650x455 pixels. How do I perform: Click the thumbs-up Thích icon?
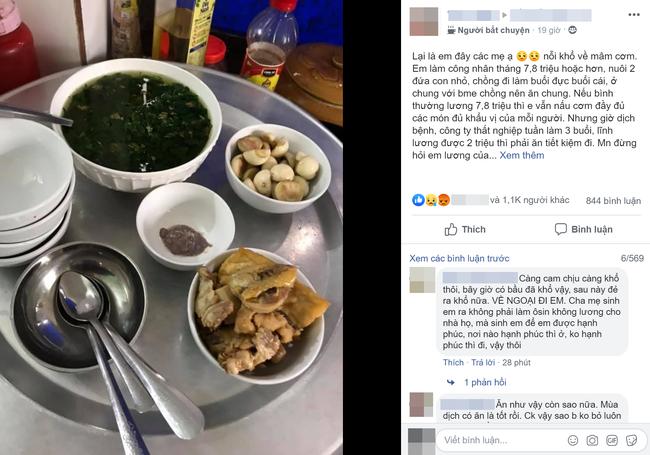tap(451, 229)
